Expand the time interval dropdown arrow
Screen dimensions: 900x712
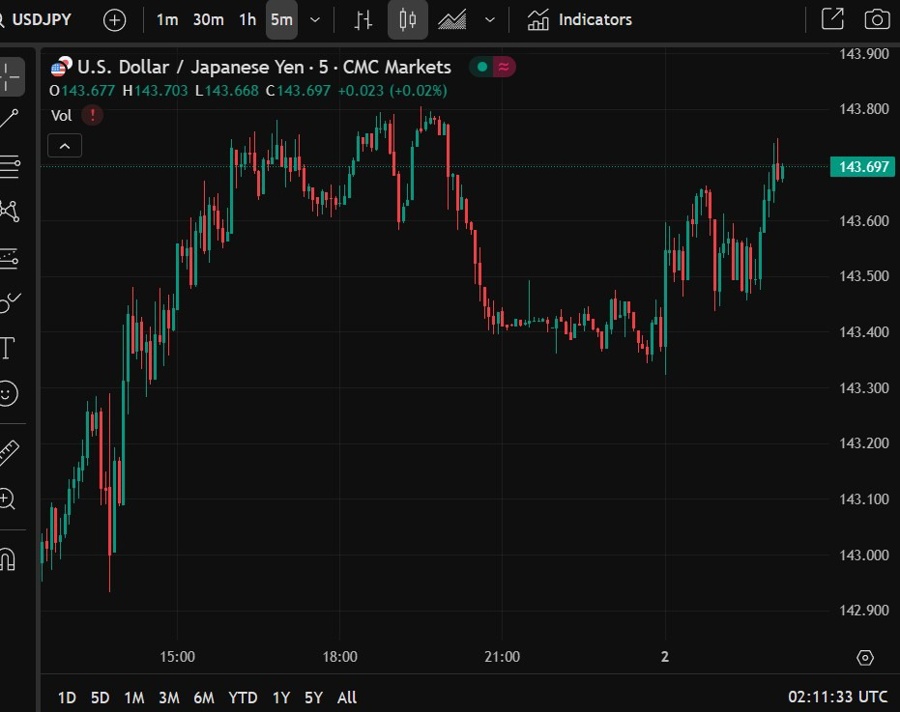pyautogui.click(x=316, y=20)
